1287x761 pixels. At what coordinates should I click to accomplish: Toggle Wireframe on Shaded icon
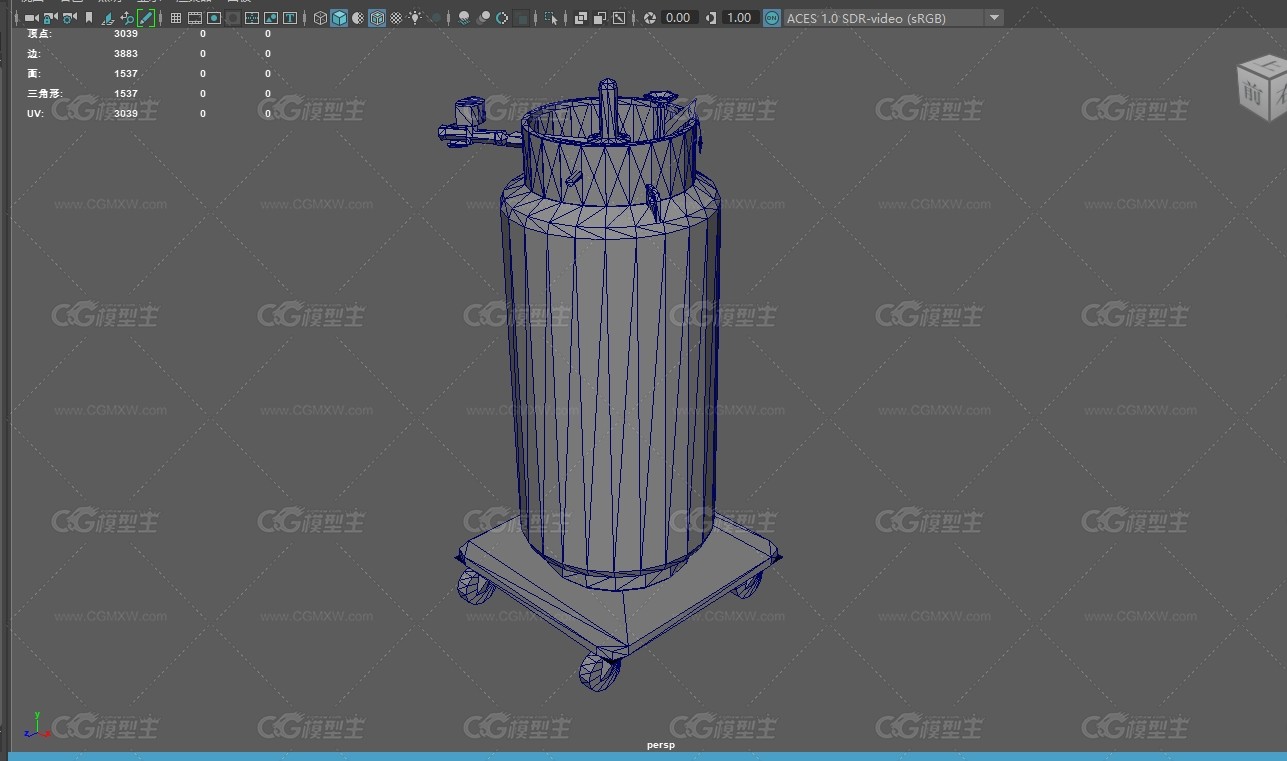click(377, 18)
